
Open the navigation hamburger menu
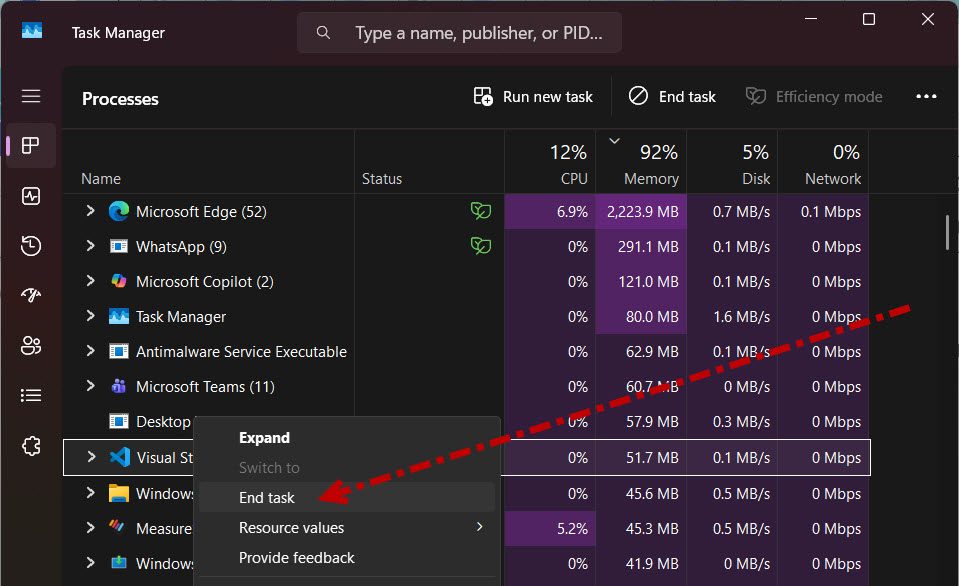[30, 95]
